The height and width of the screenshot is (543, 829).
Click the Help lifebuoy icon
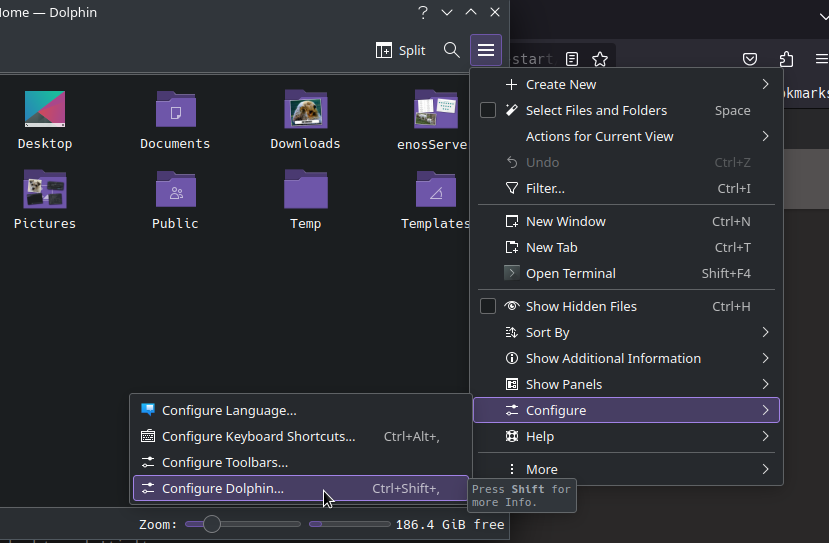512,436
